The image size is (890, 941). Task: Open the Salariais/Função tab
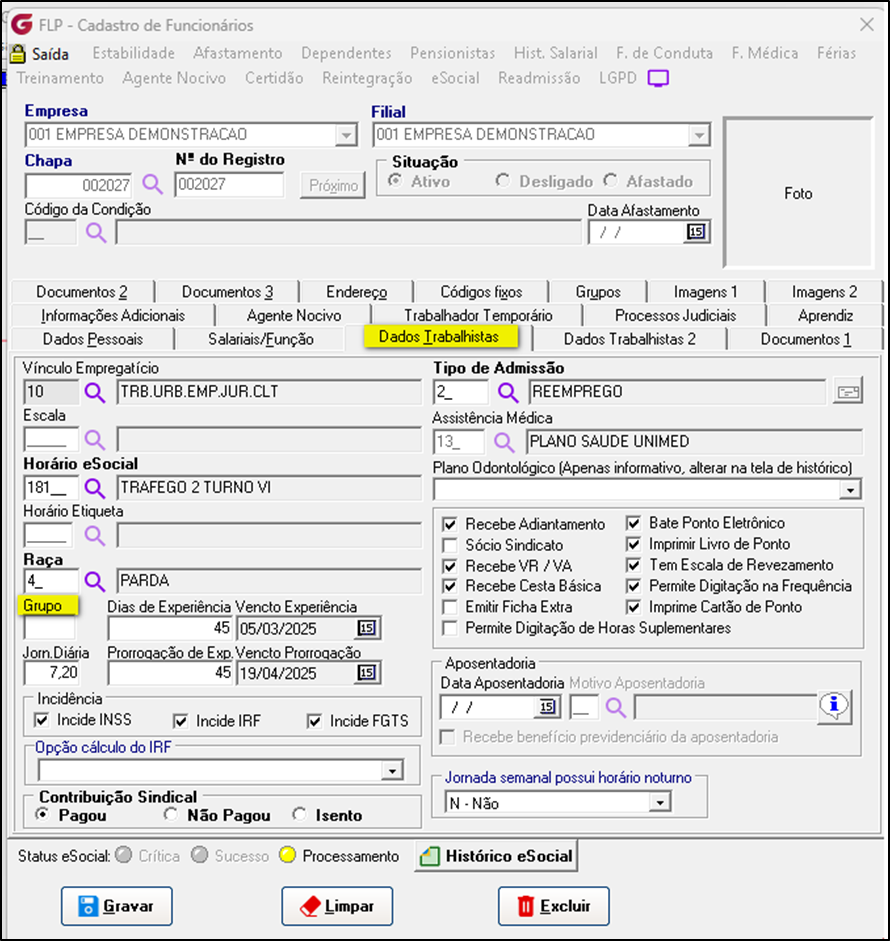[260, 339]
